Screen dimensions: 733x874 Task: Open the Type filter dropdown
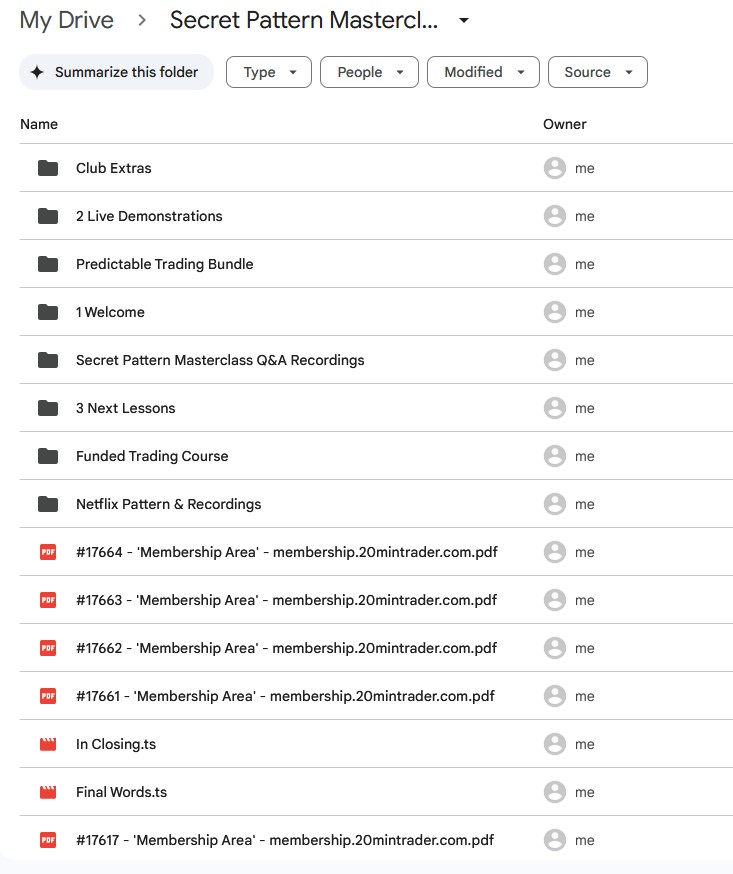click(x=269, y=72)
